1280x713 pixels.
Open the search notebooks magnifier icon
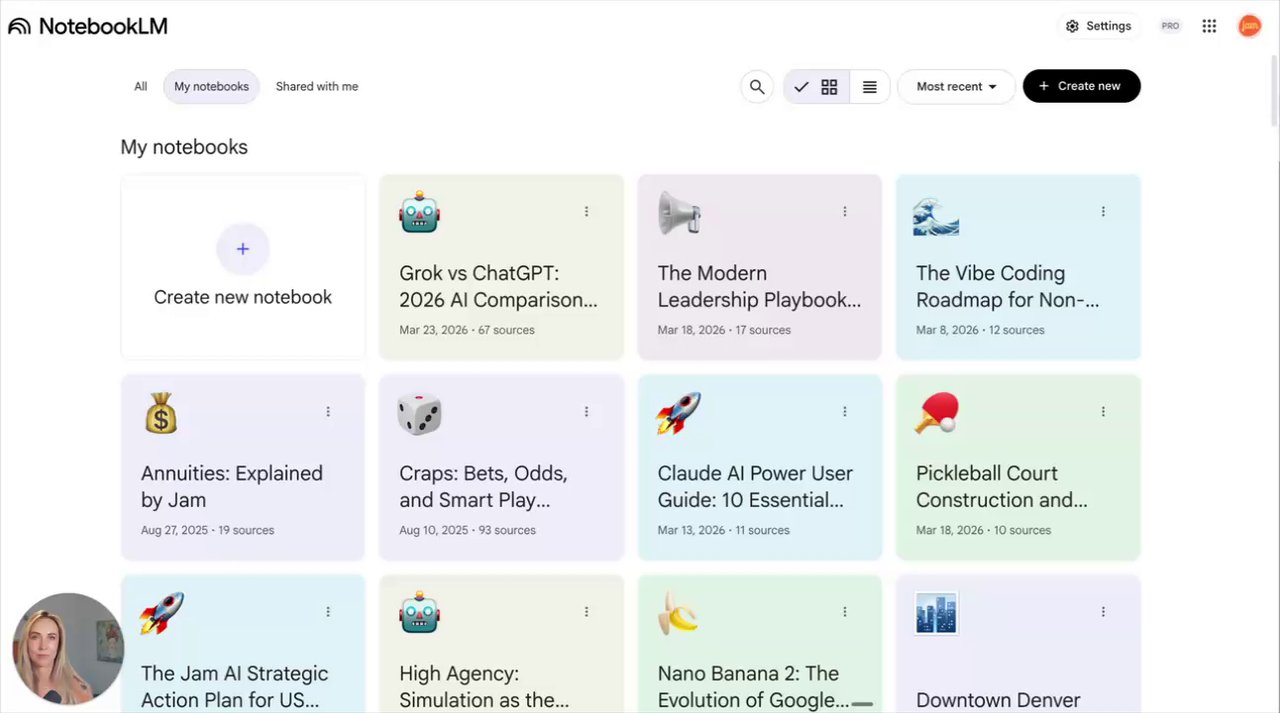757,87
